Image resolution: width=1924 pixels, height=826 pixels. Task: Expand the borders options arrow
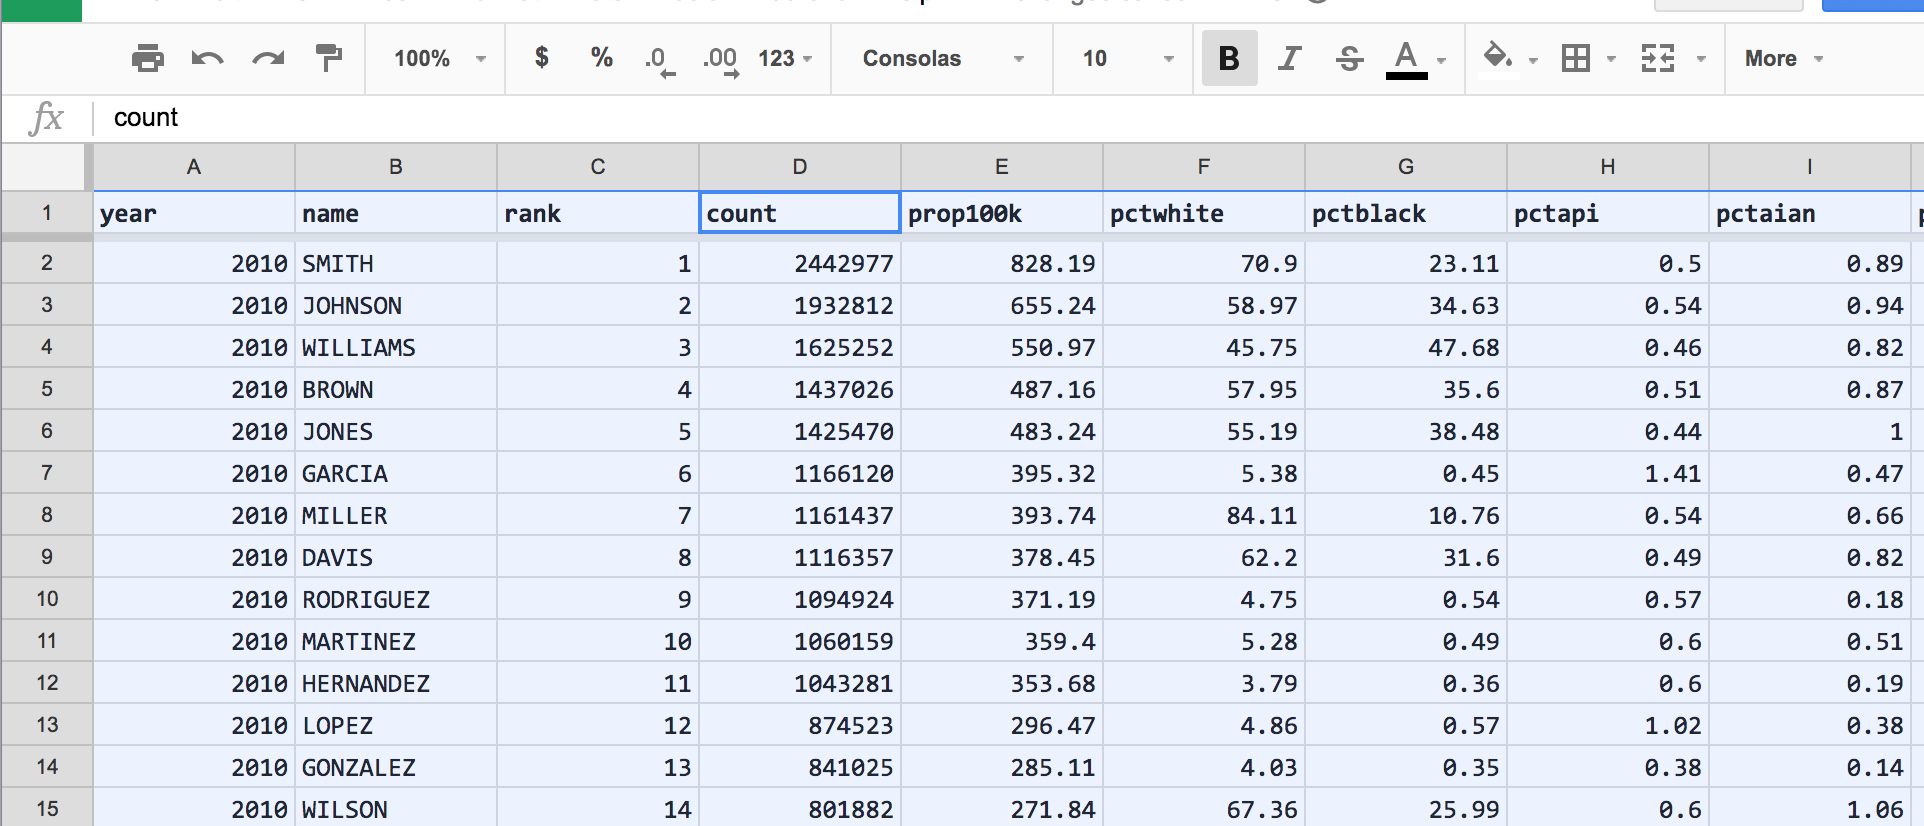[1611, 59]
